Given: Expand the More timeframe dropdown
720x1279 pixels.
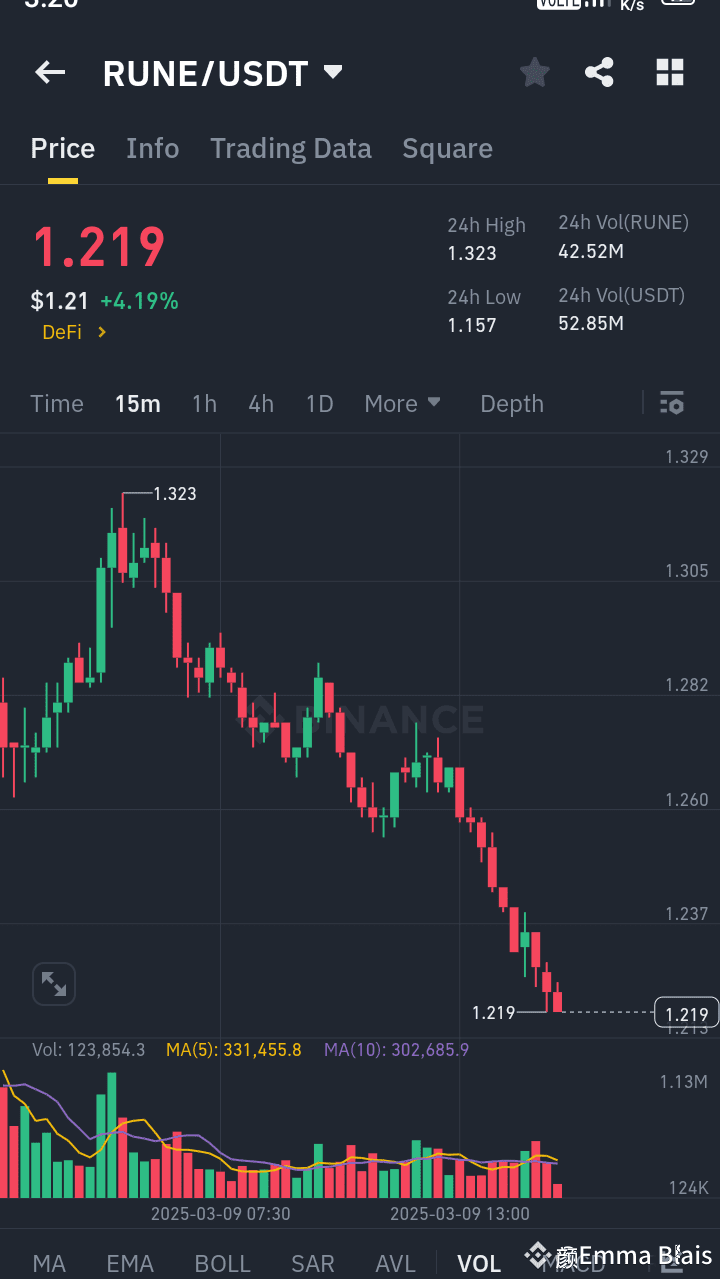Looking at the screenshot, I should [x=402, y=403].
